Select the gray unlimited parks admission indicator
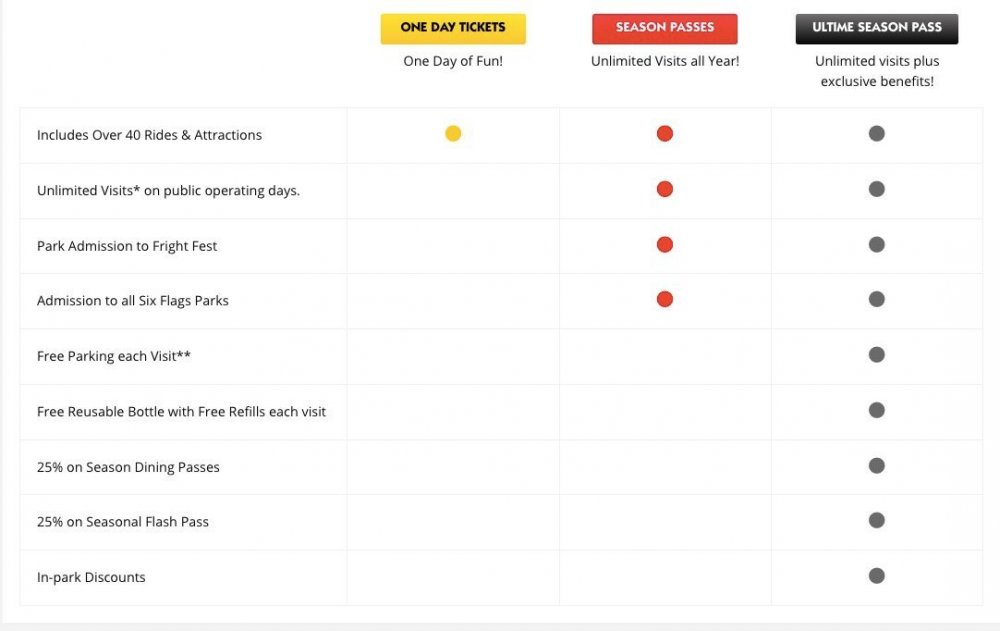This screenshot has height=631, width=1000. click(876, 298)
